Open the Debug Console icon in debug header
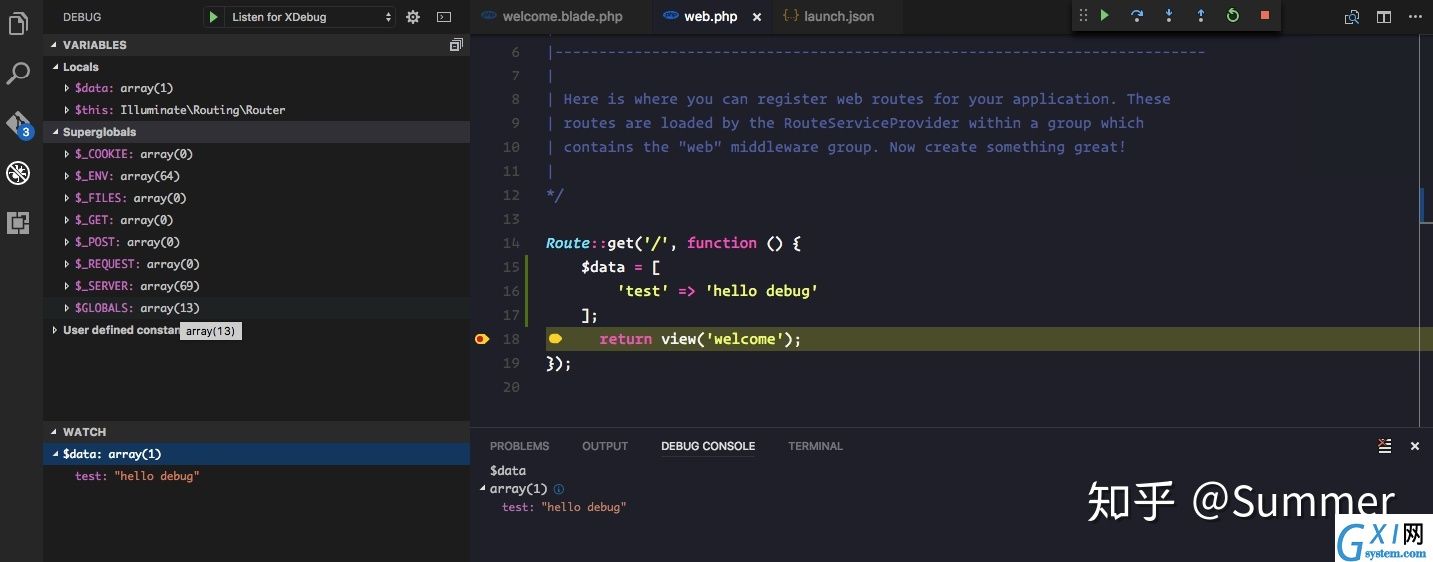This screenshot has width=1433, height=562. click(444, 17)
